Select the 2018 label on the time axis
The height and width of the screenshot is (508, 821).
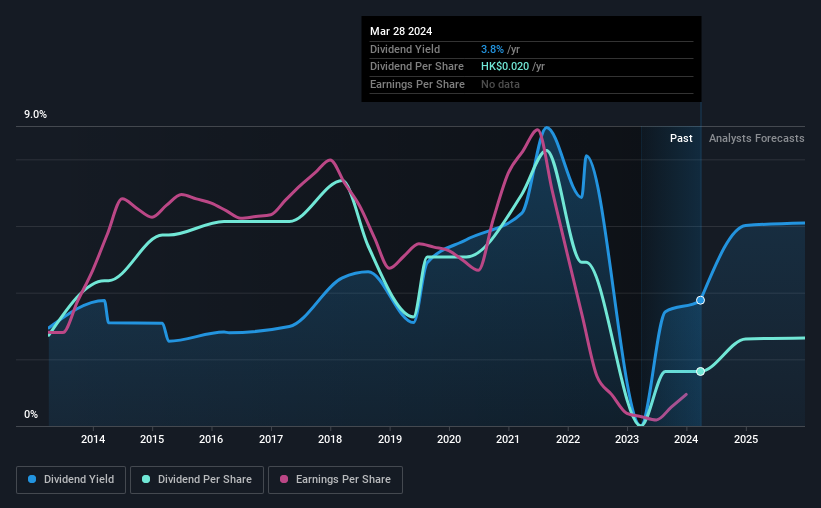(x=330, y=439)
